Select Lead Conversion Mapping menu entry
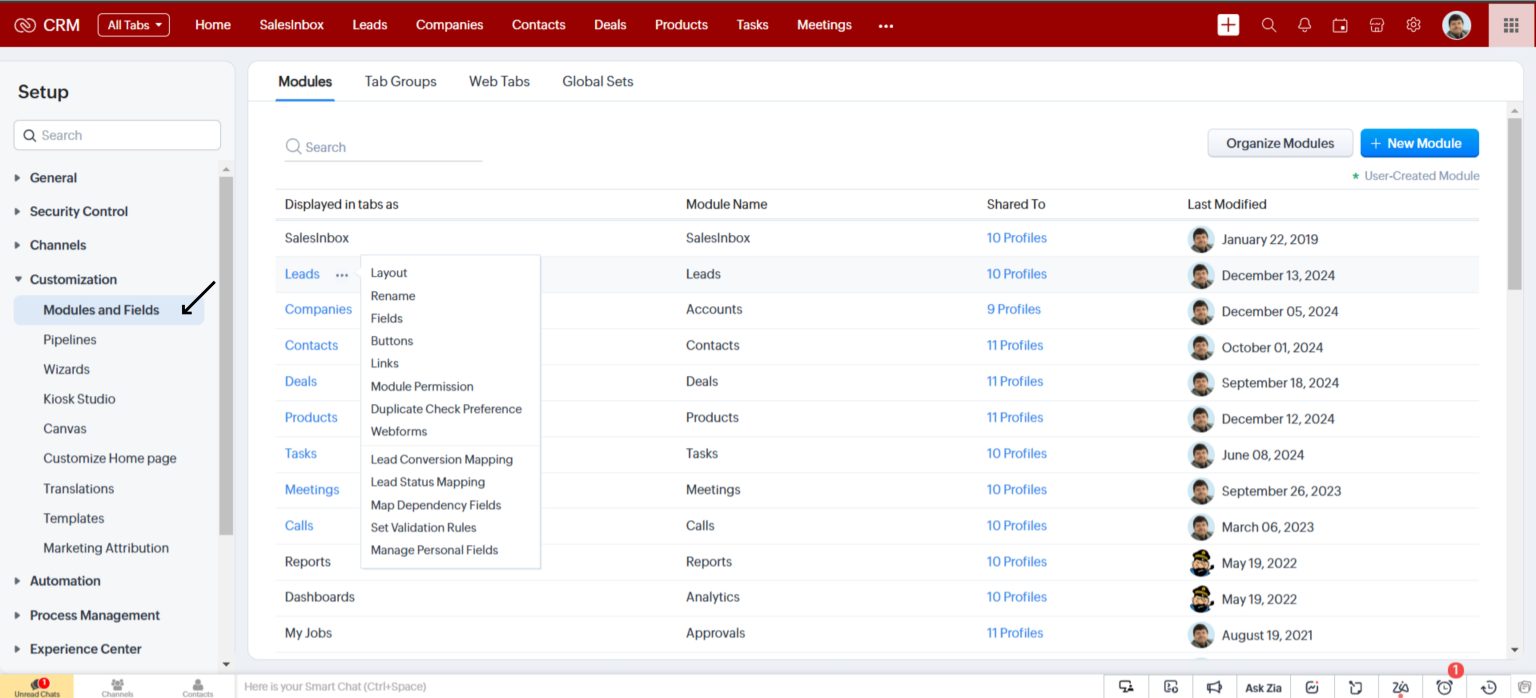The width and height of the screenshot is (1536, 698). tap(442, 460)
